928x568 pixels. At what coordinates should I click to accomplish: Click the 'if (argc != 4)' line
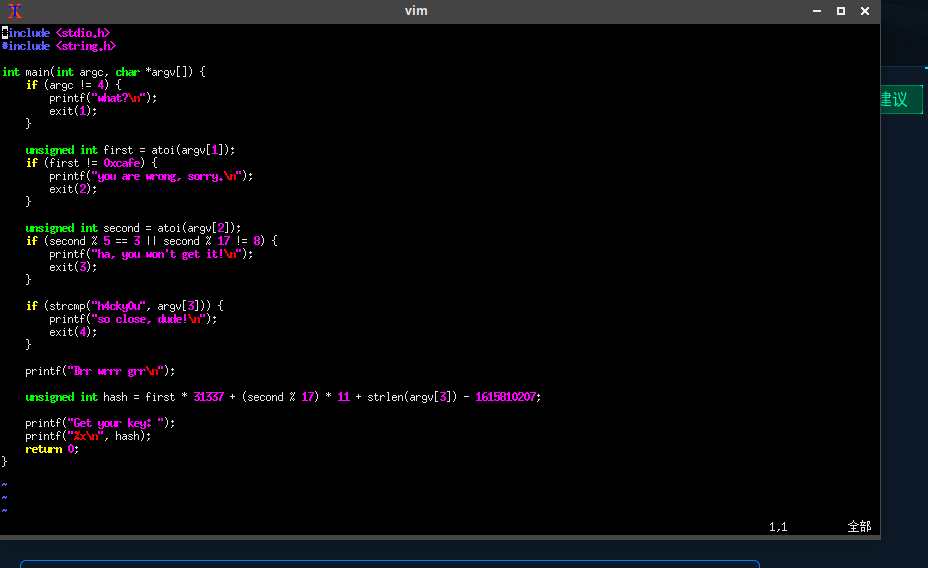coord(73,85)
